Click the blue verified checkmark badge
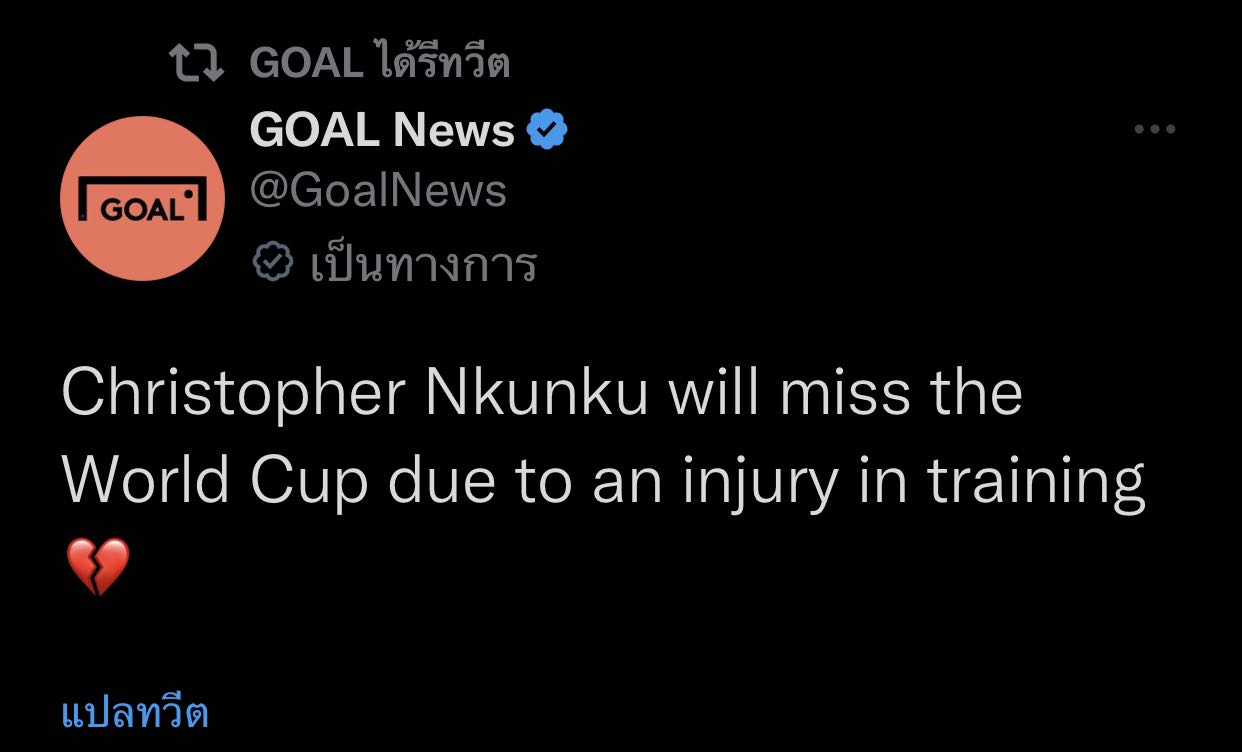This screenshot has height=752, width=1242. coord(547,130)
